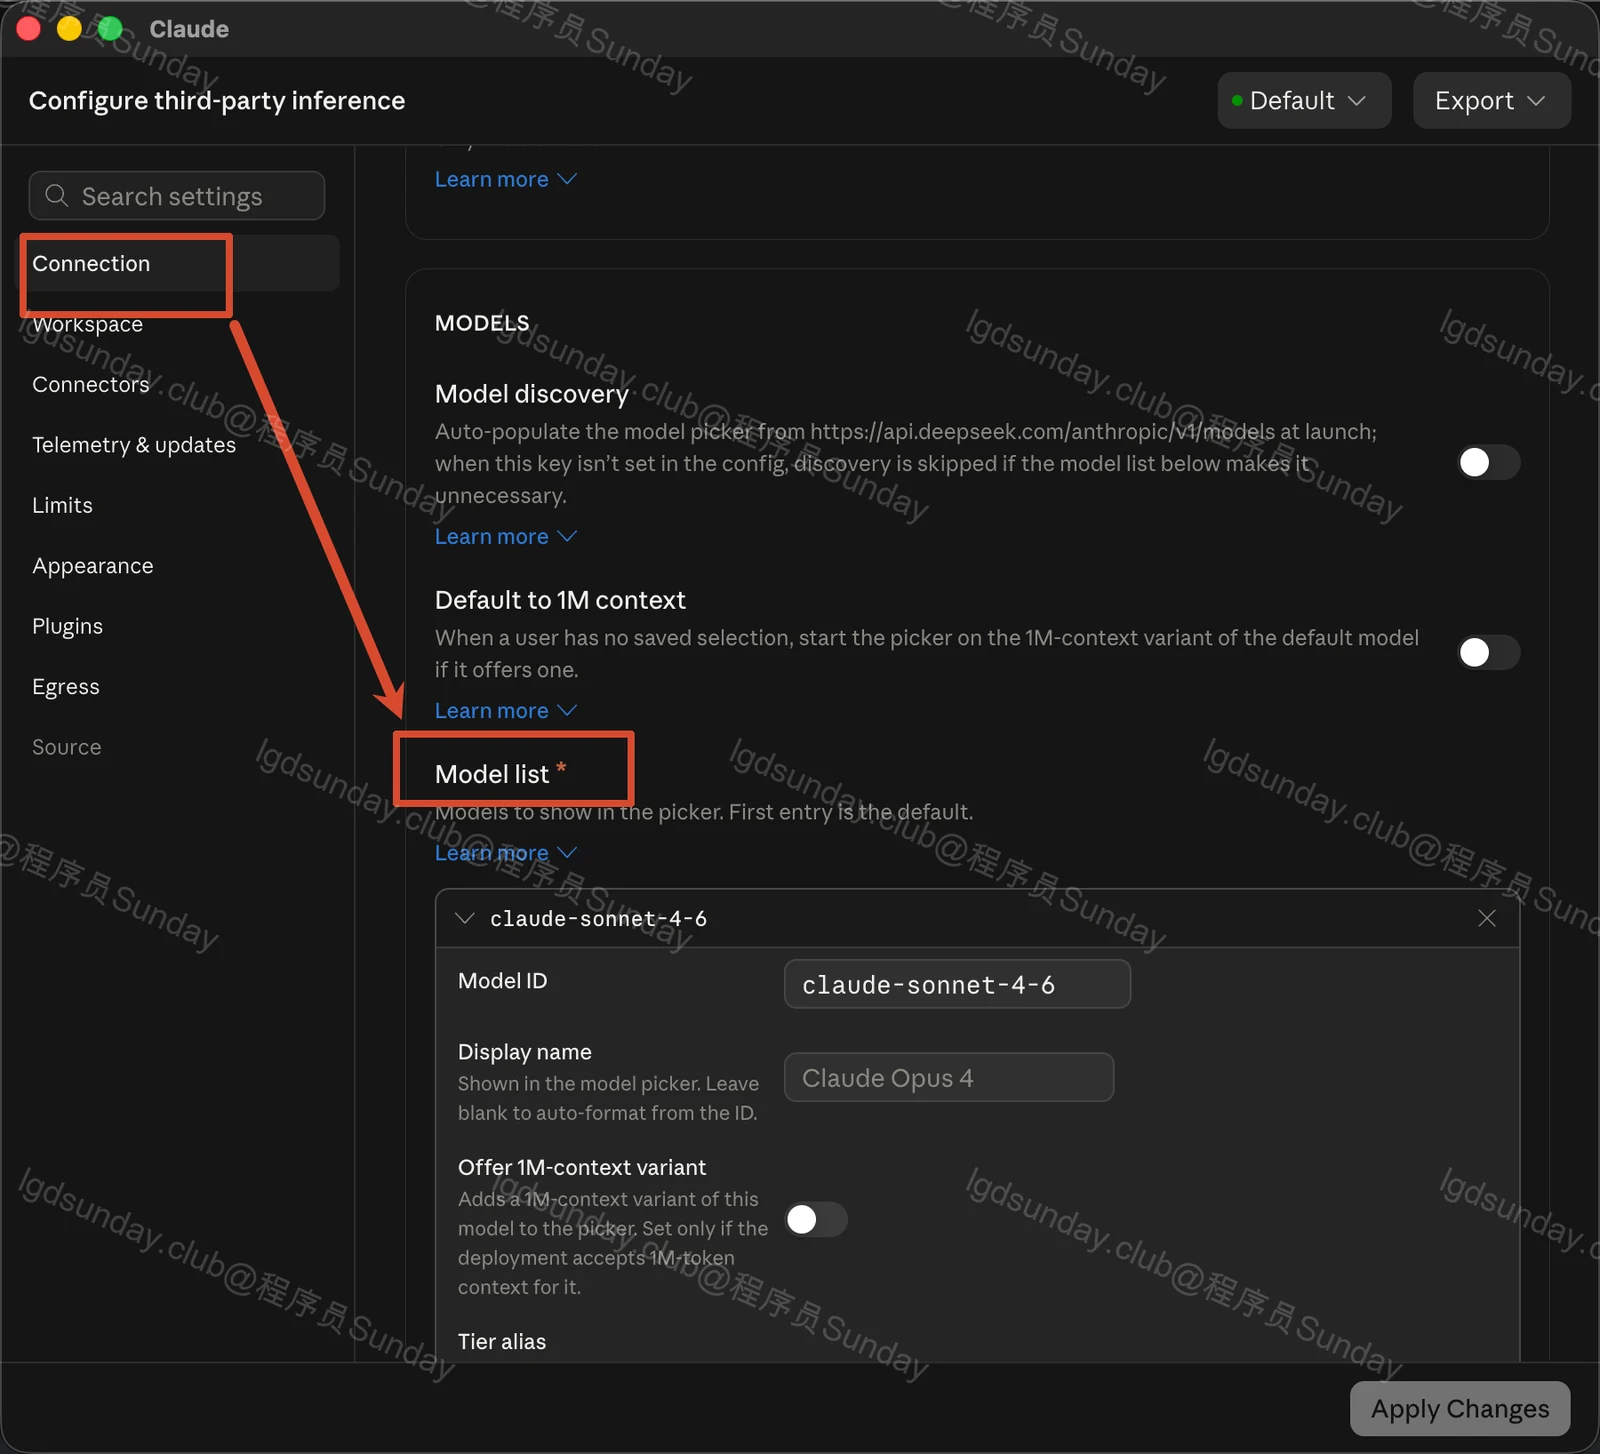This screenshot has width=1600, height=1454.
Task: Expand Learn more under Default to 1M context
Action: point(506,710)
